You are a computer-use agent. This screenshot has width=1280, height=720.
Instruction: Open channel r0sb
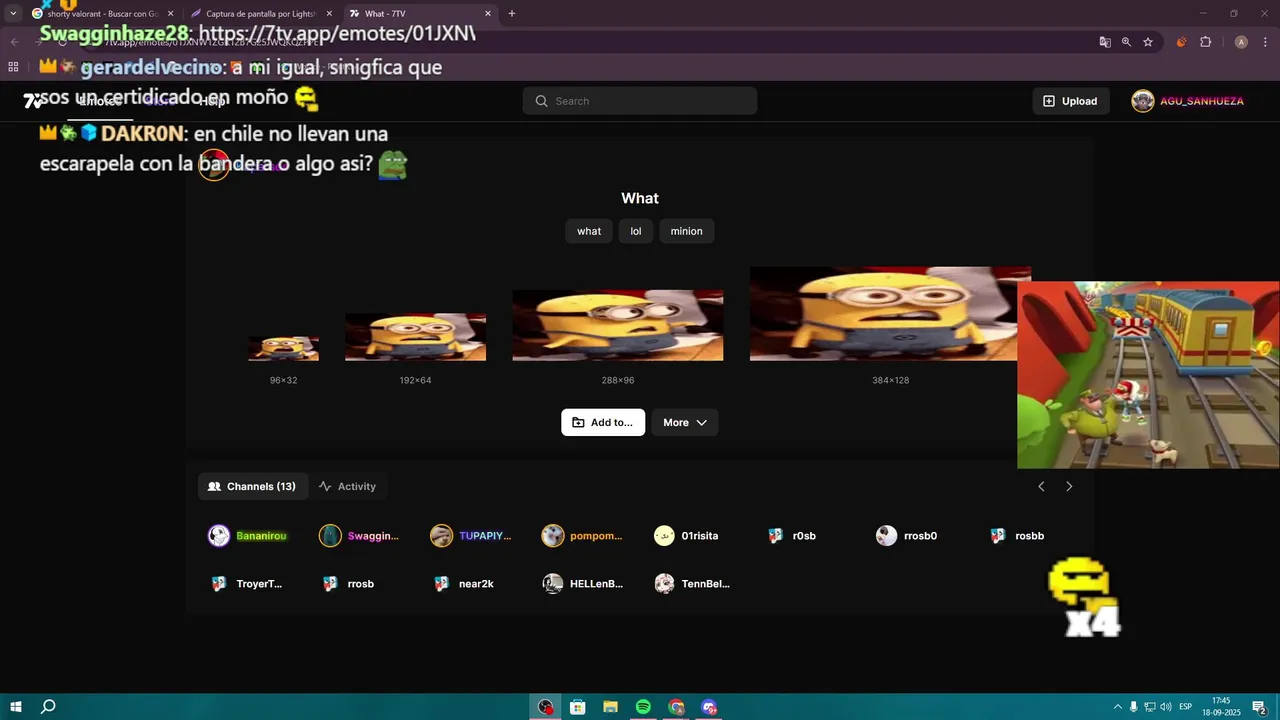pos(792,536)
